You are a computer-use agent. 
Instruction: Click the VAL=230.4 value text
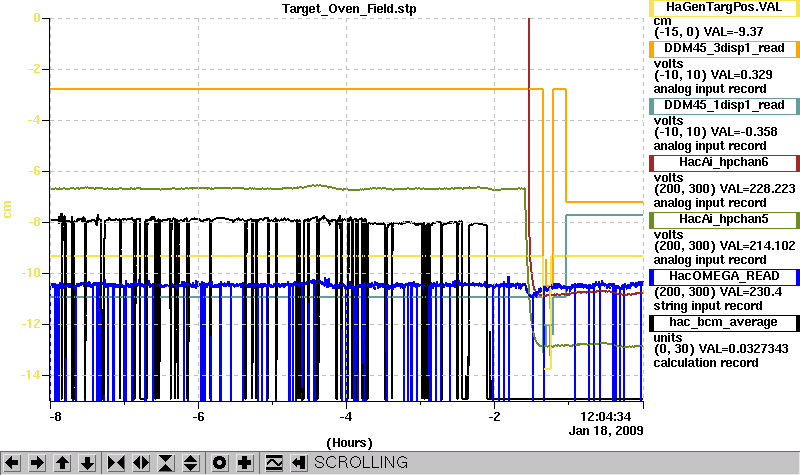pyautogui.click(x=751, y=292)
